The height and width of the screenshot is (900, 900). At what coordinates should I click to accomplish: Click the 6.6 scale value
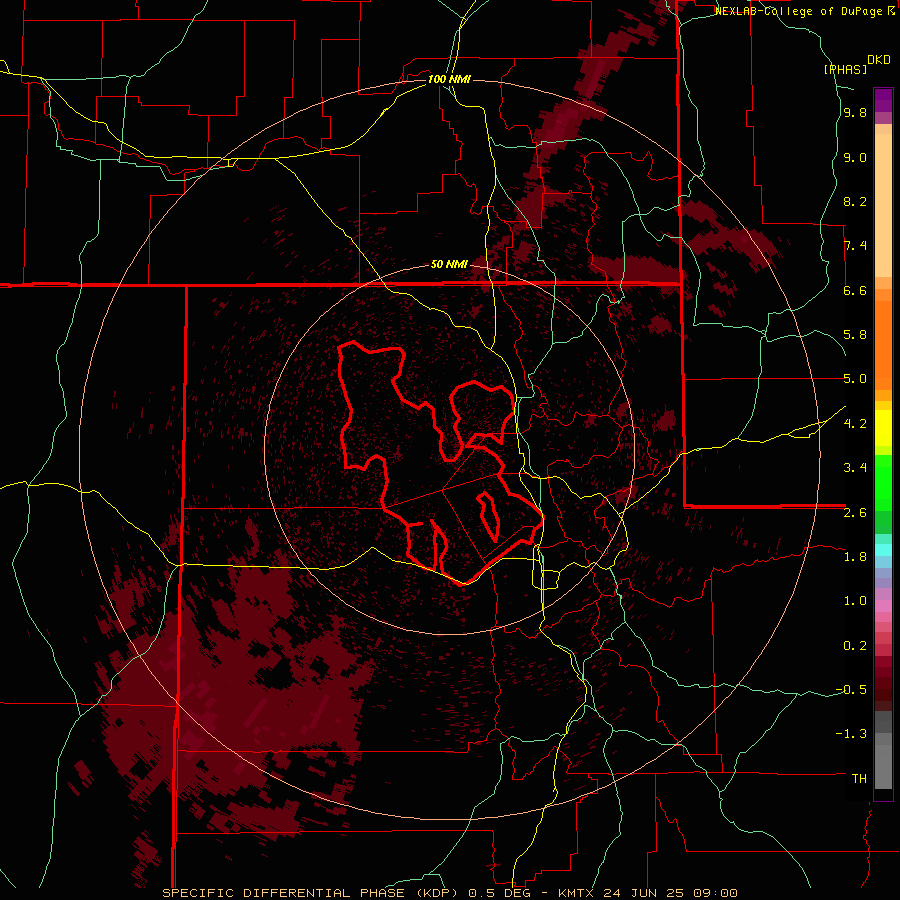point(855,291)
